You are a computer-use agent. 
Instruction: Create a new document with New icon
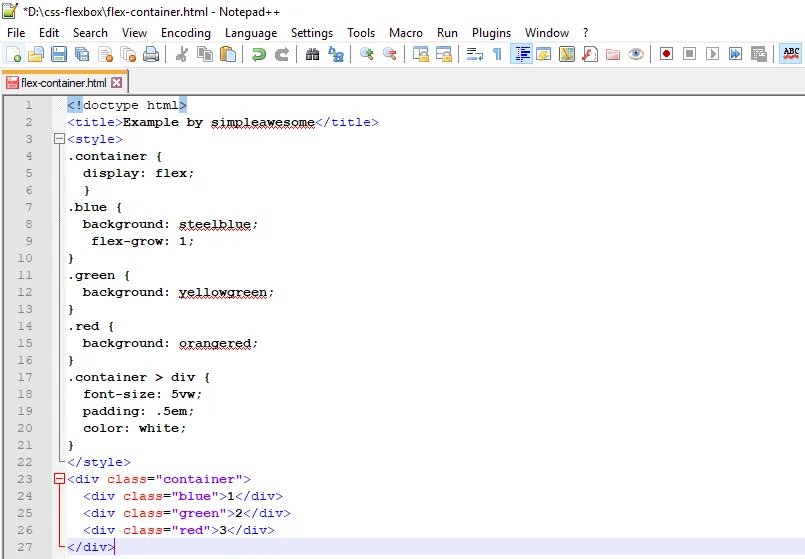13,54
